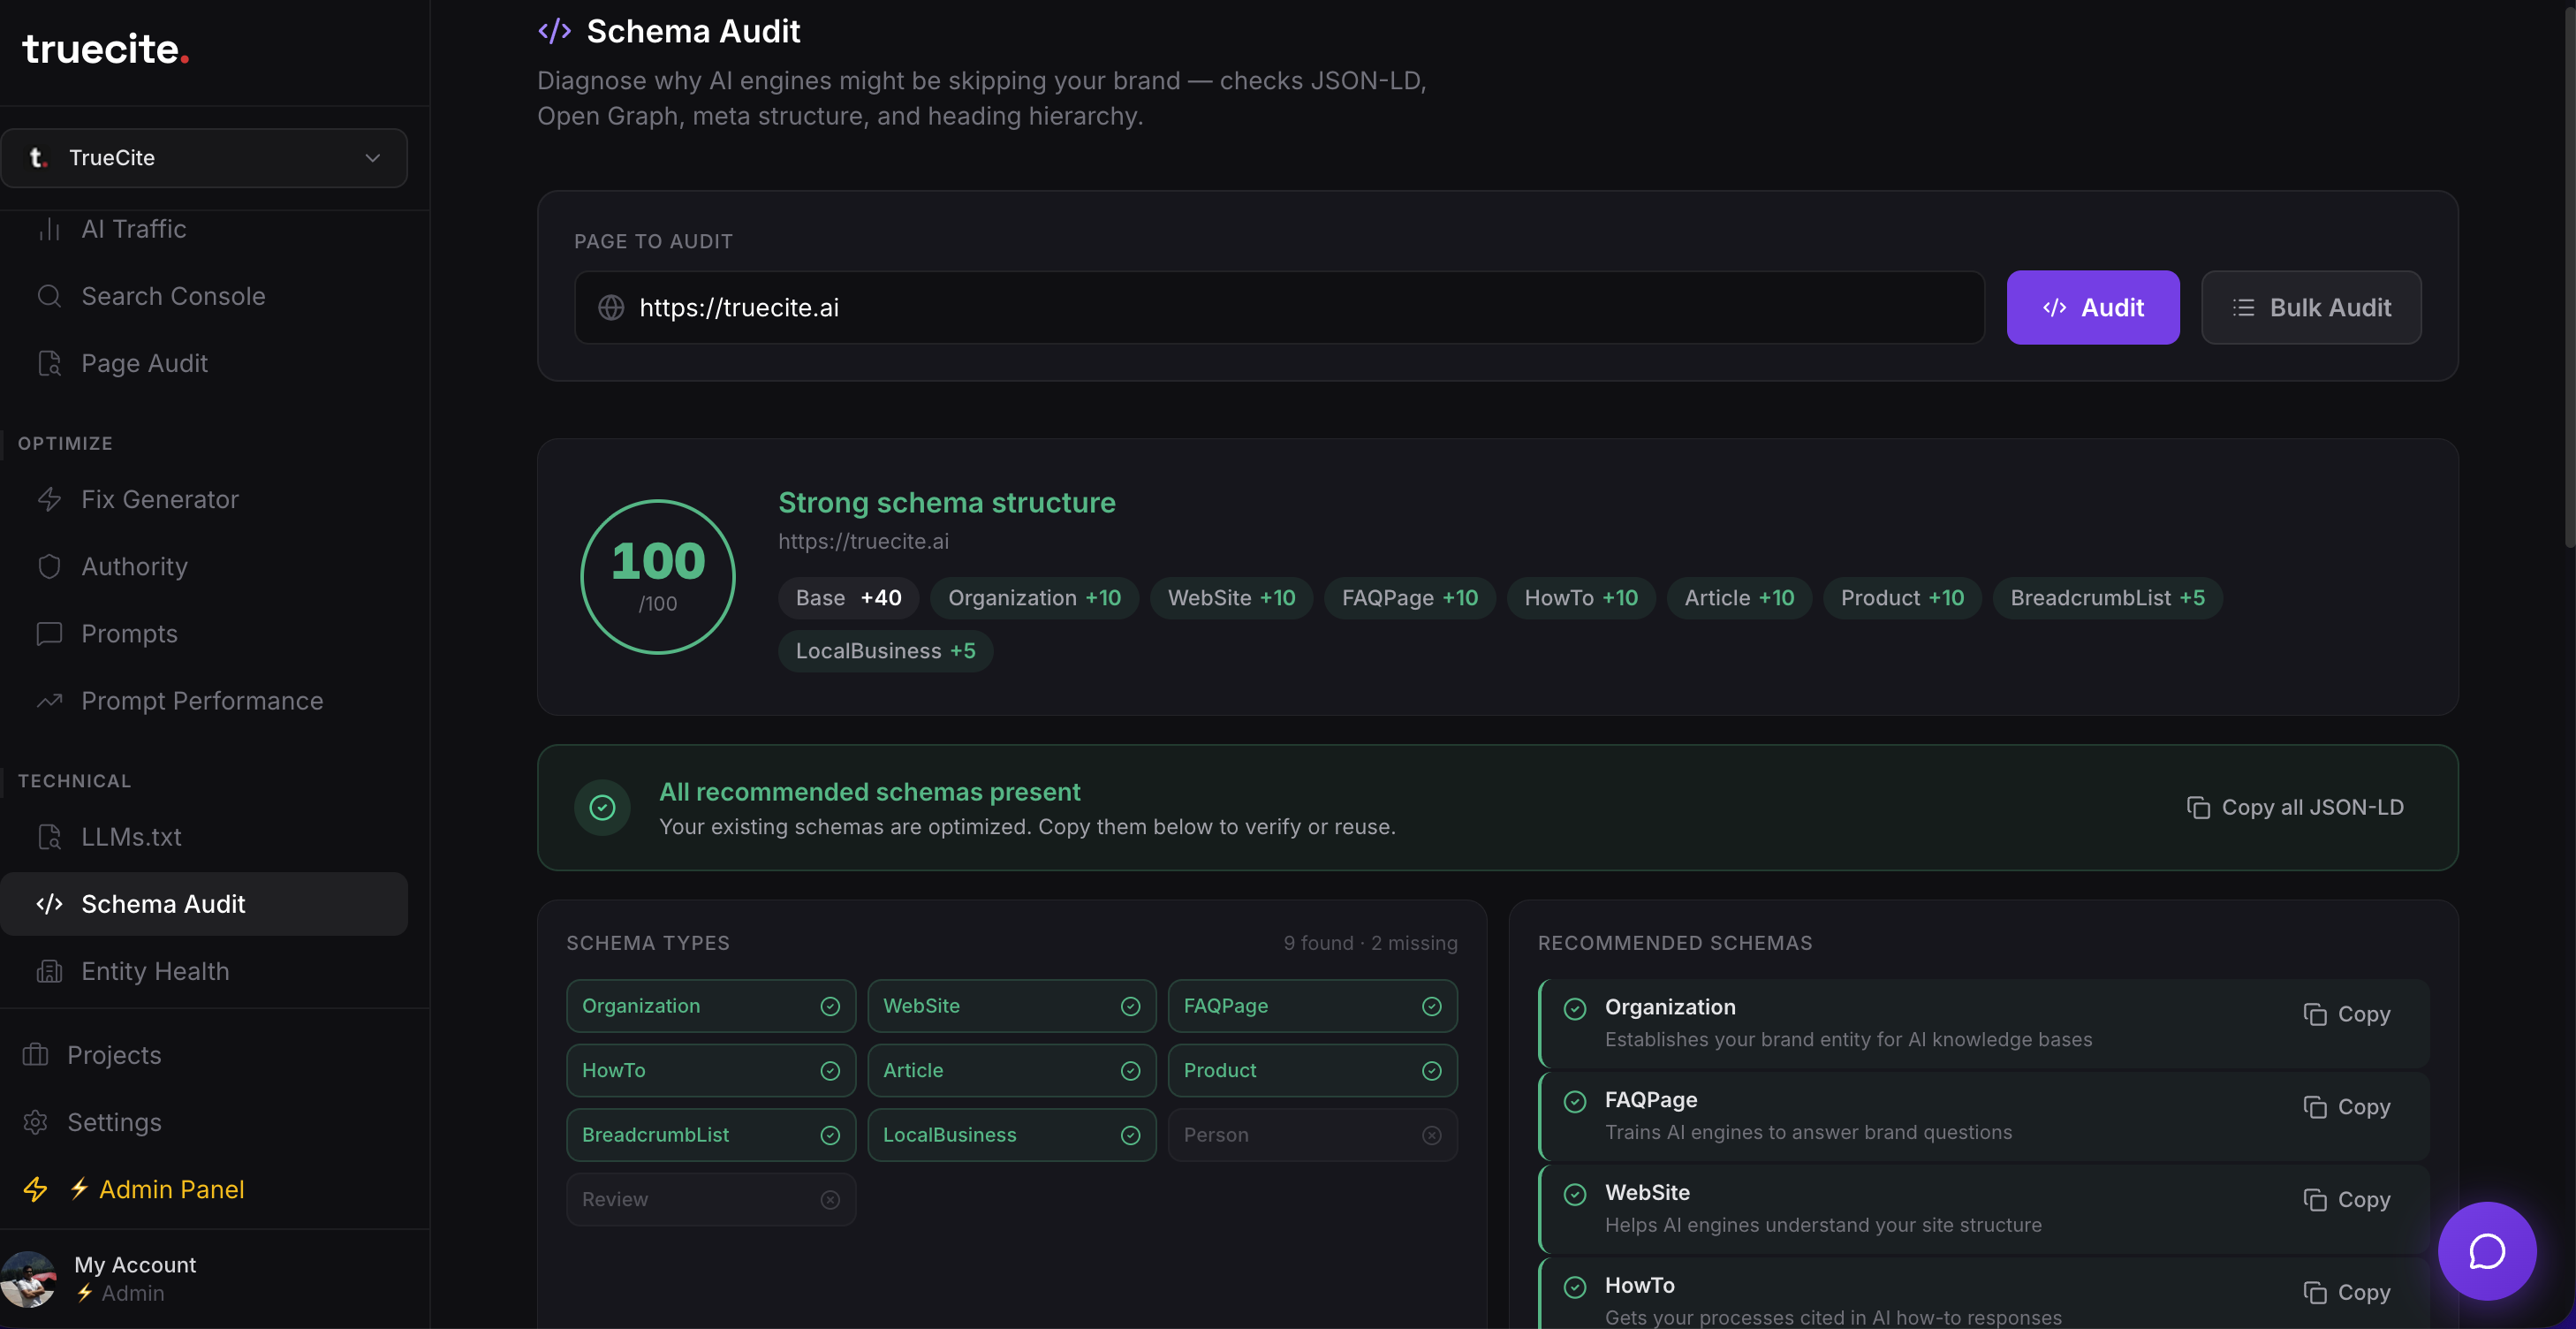Select the BreadcrumbList schema type tile
This screenshot has height=1329, width=2576.
point(711,1135)
